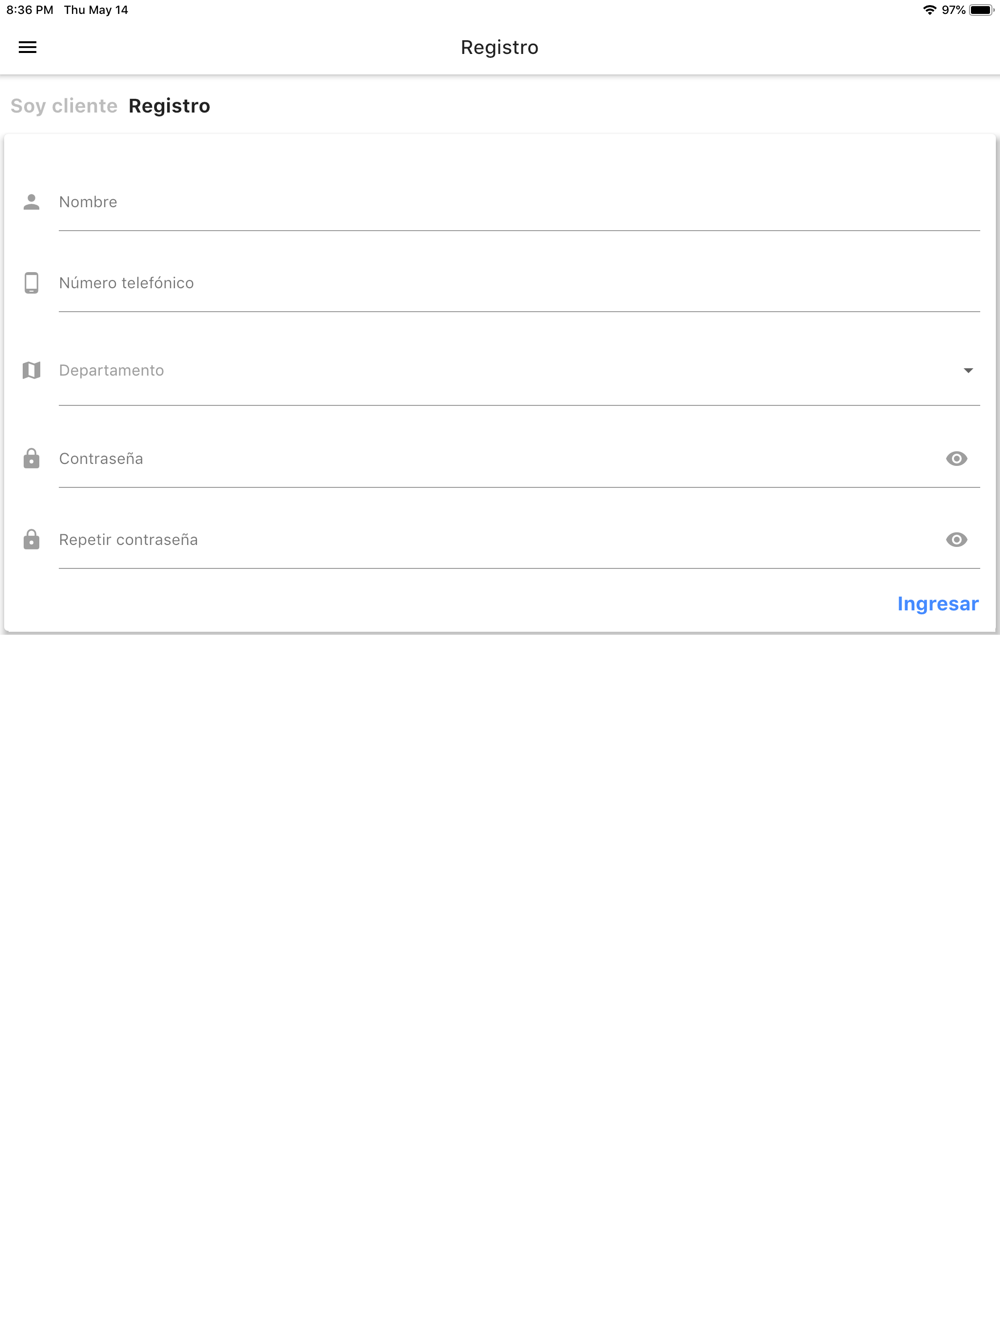Click the lock icon beside Contraseña
The height and width of the screenshot is (1334, 1000).
(x=32, y=458)
